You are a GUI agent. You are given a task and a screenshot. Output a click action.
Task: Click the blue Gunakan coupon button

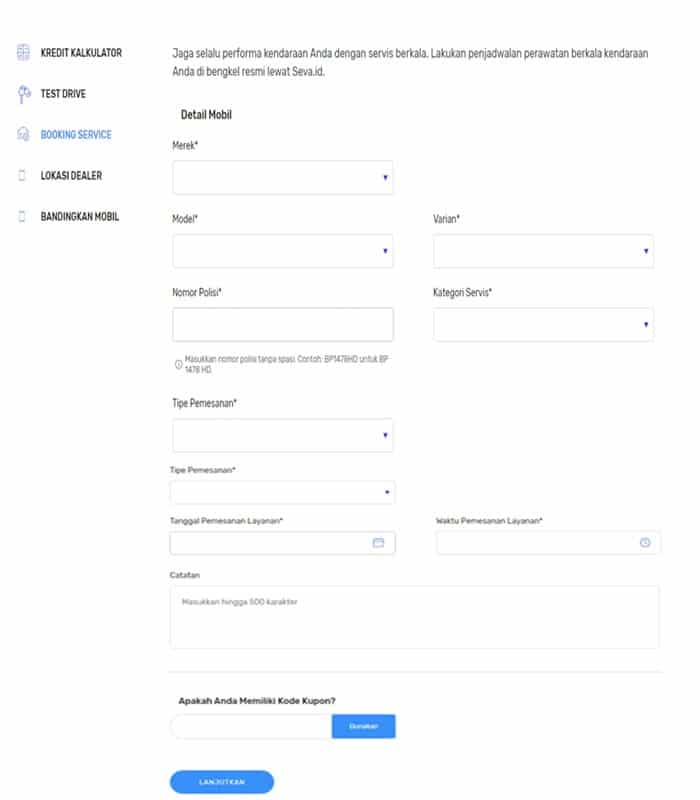click(x=363, y=726)
